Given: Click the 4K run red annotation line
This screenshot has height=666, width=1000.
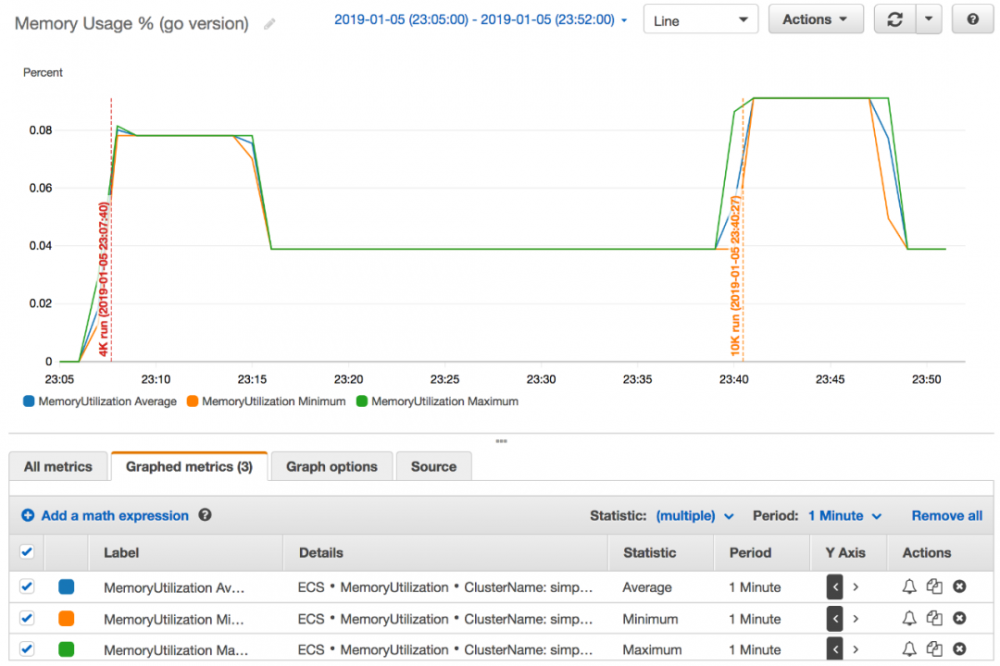Looking at the screenshot, I should tap(111, 230).
